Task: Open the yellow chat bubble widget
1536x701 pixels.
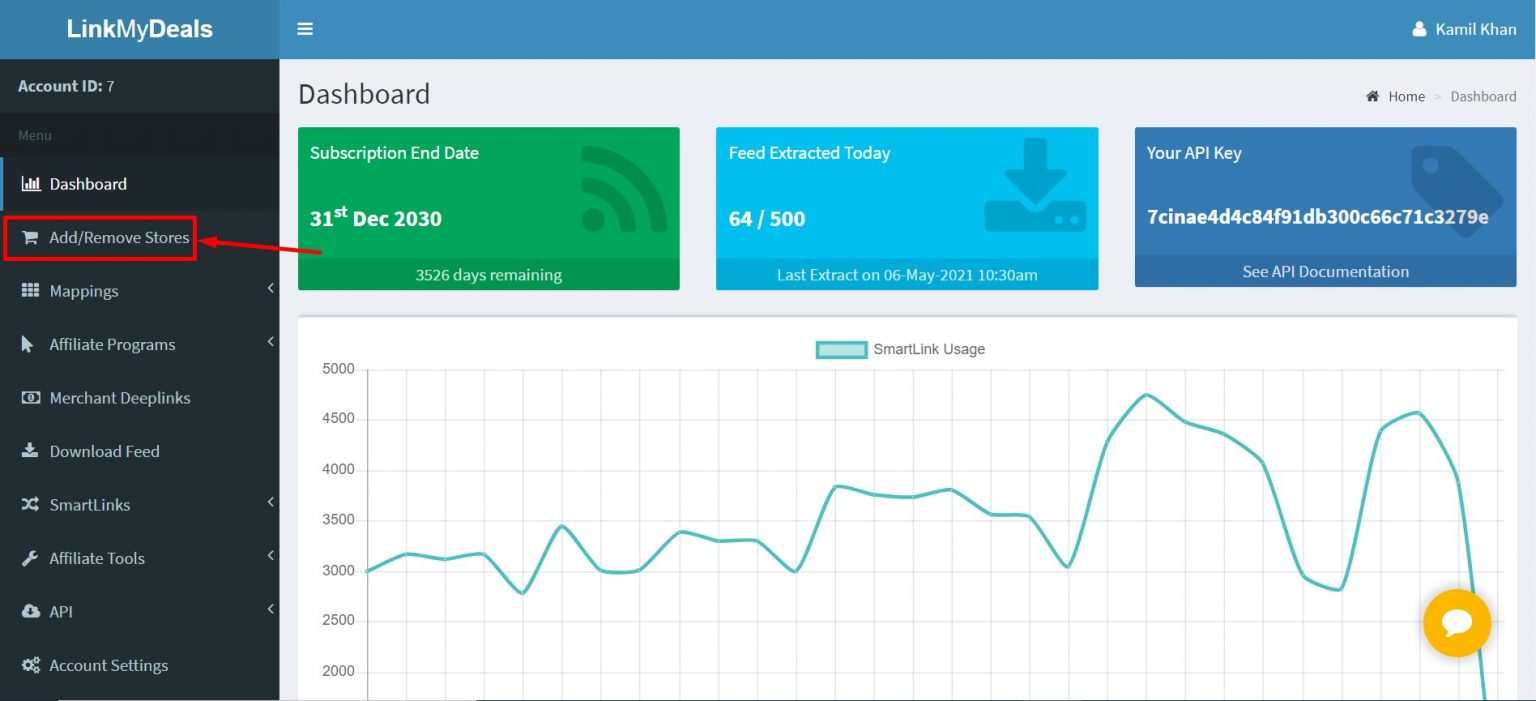Action: pos(1456,623)
